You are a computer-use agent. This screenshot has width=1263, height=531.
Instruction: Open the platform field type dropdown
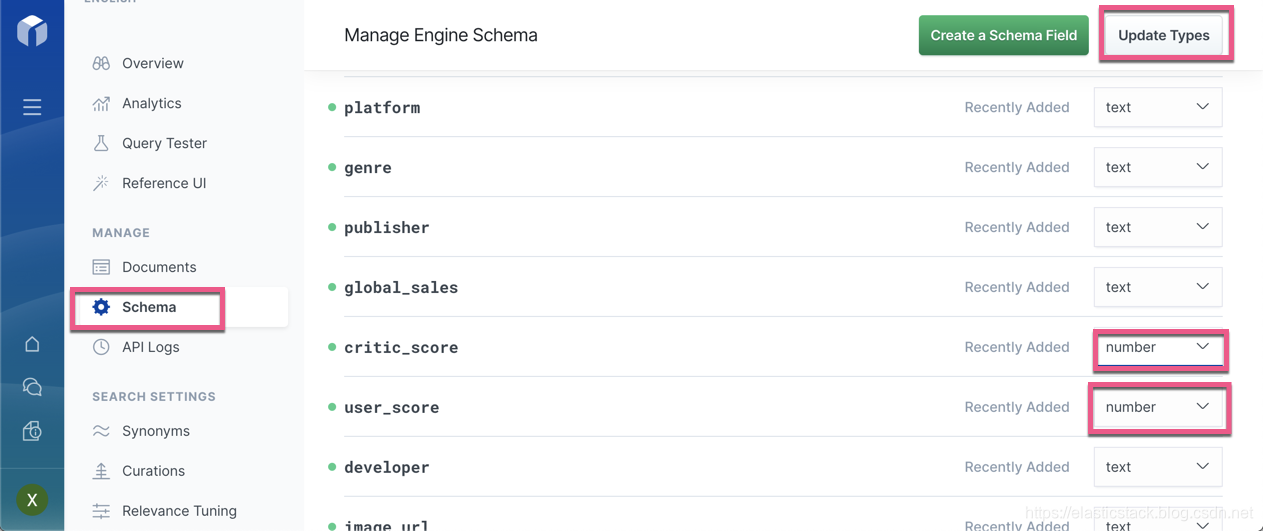point(1157,107)
